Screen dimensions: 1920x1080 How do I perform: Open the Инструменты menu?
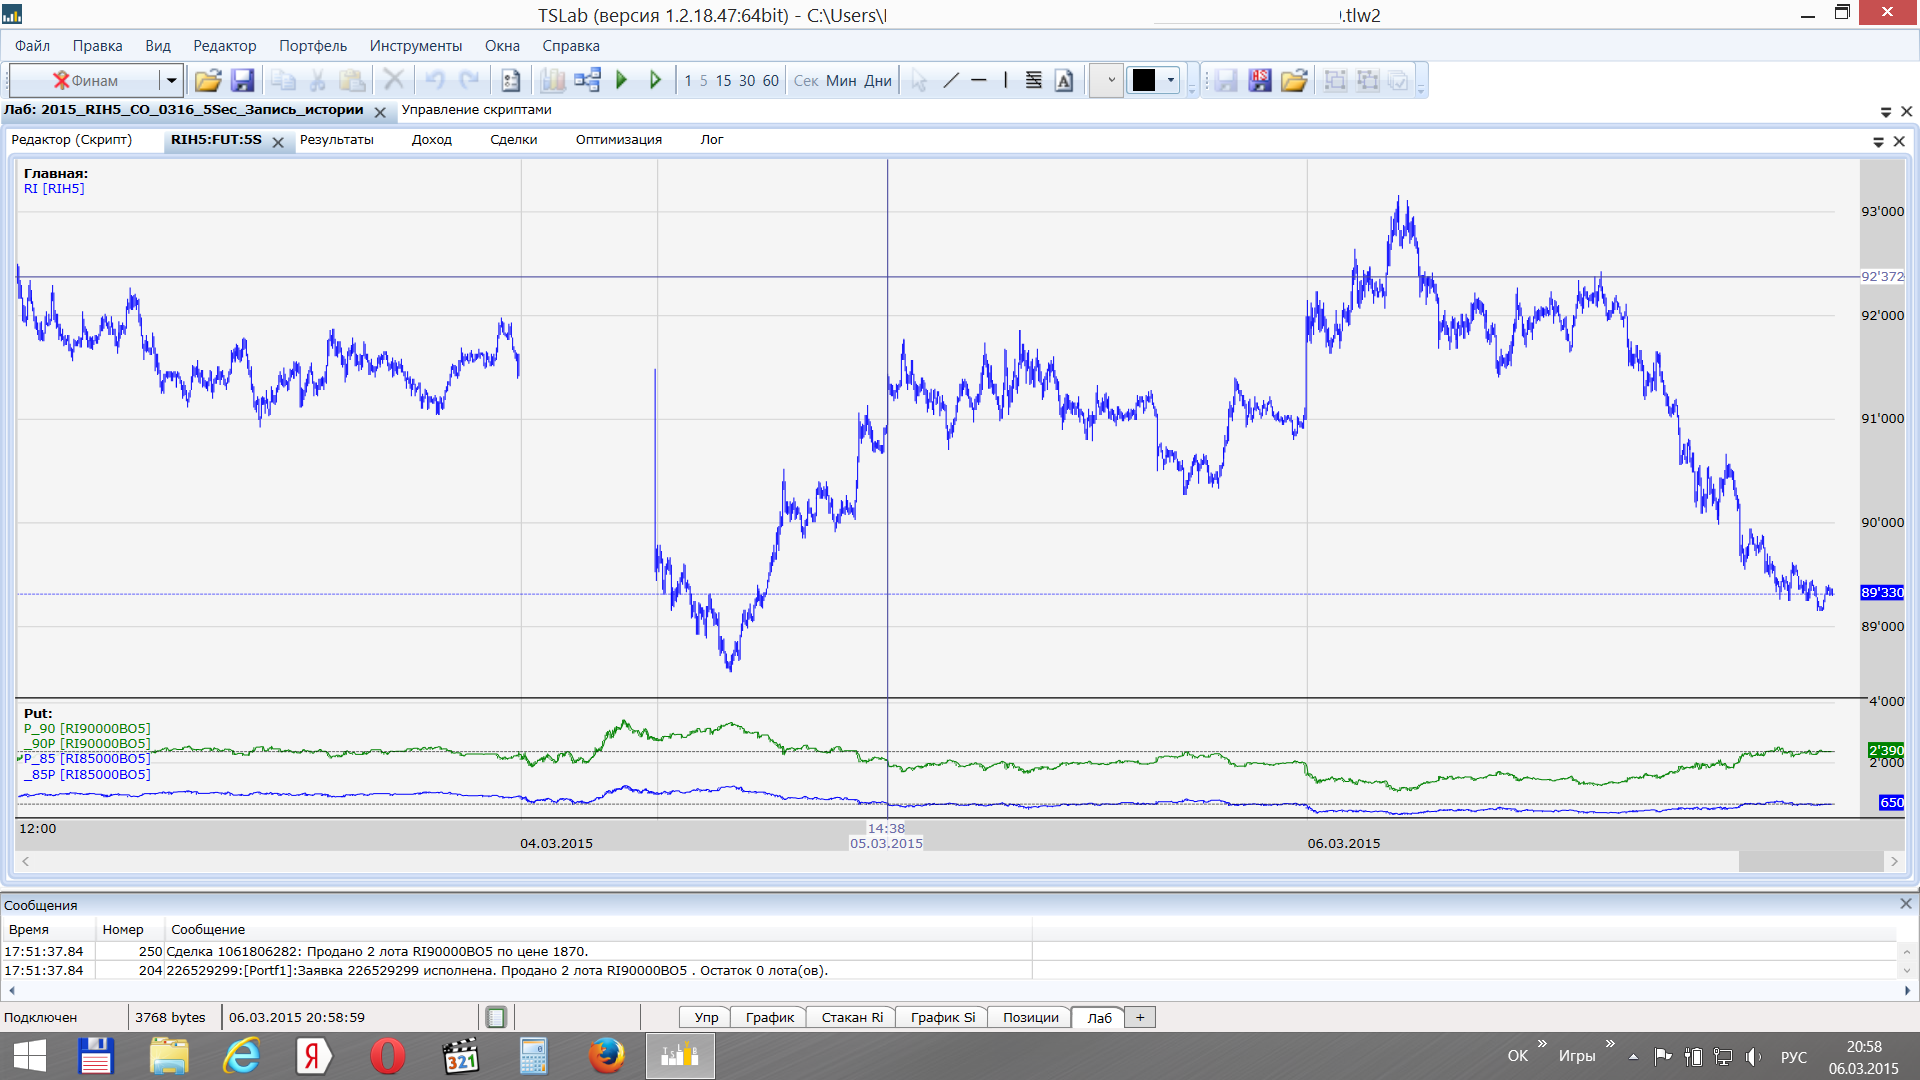(x=415, y=46)
